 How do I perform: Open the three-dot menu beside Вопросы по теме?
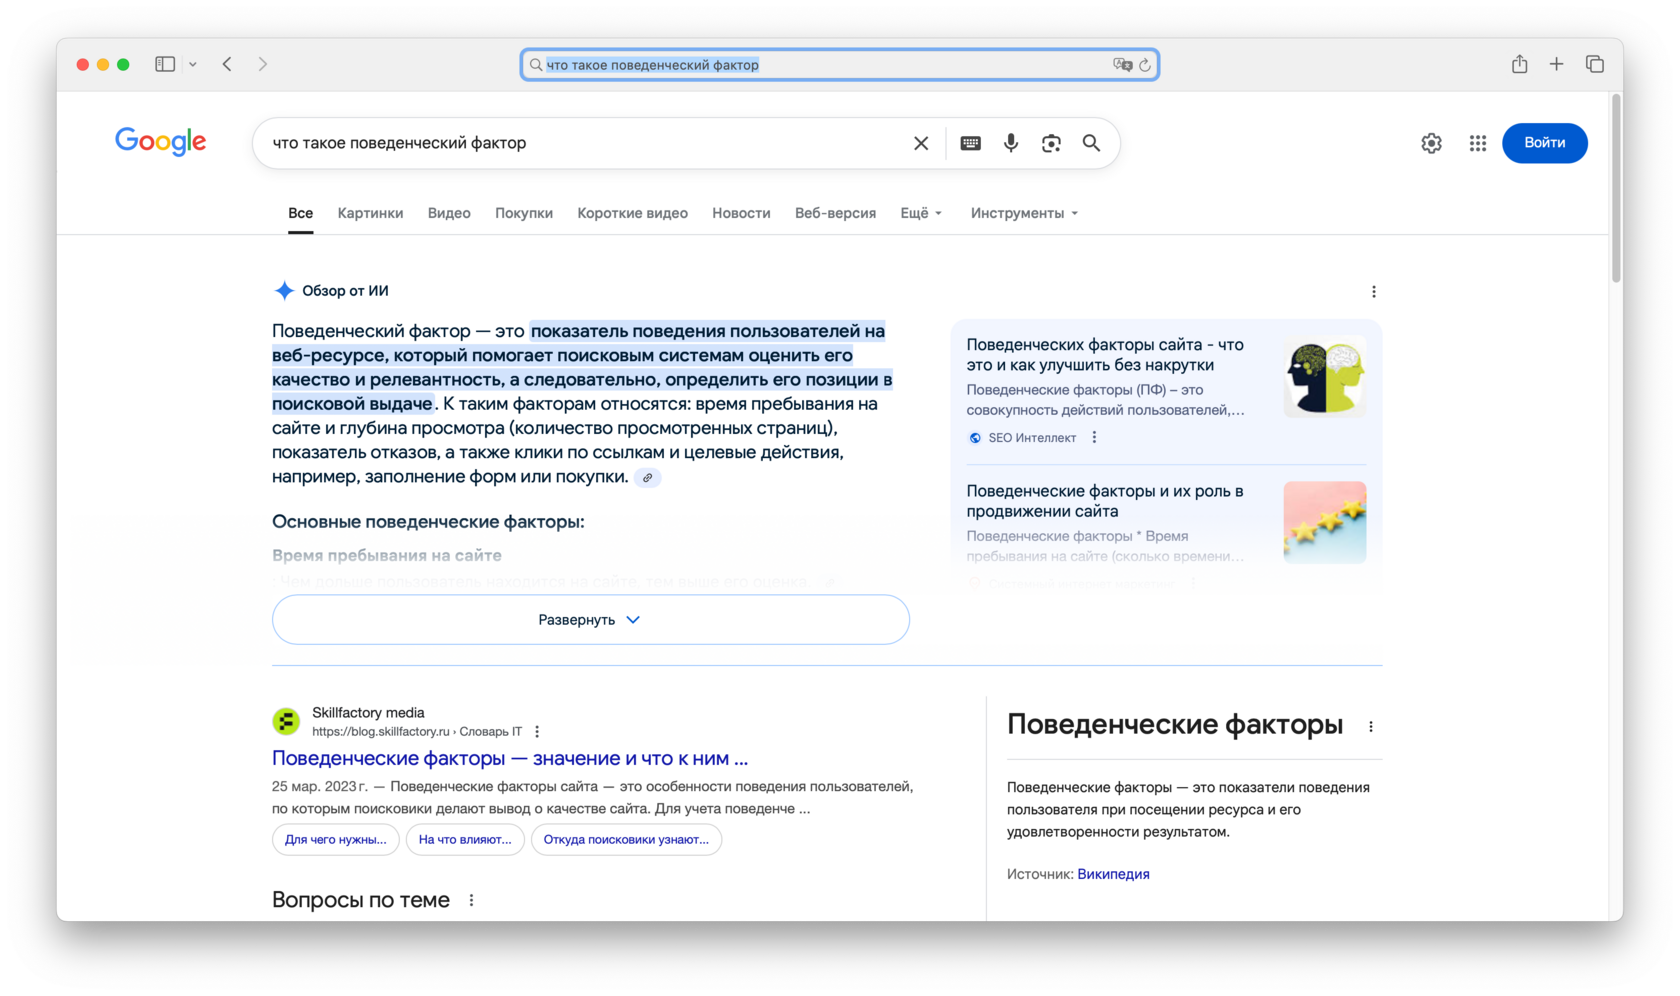pos(472,900)
